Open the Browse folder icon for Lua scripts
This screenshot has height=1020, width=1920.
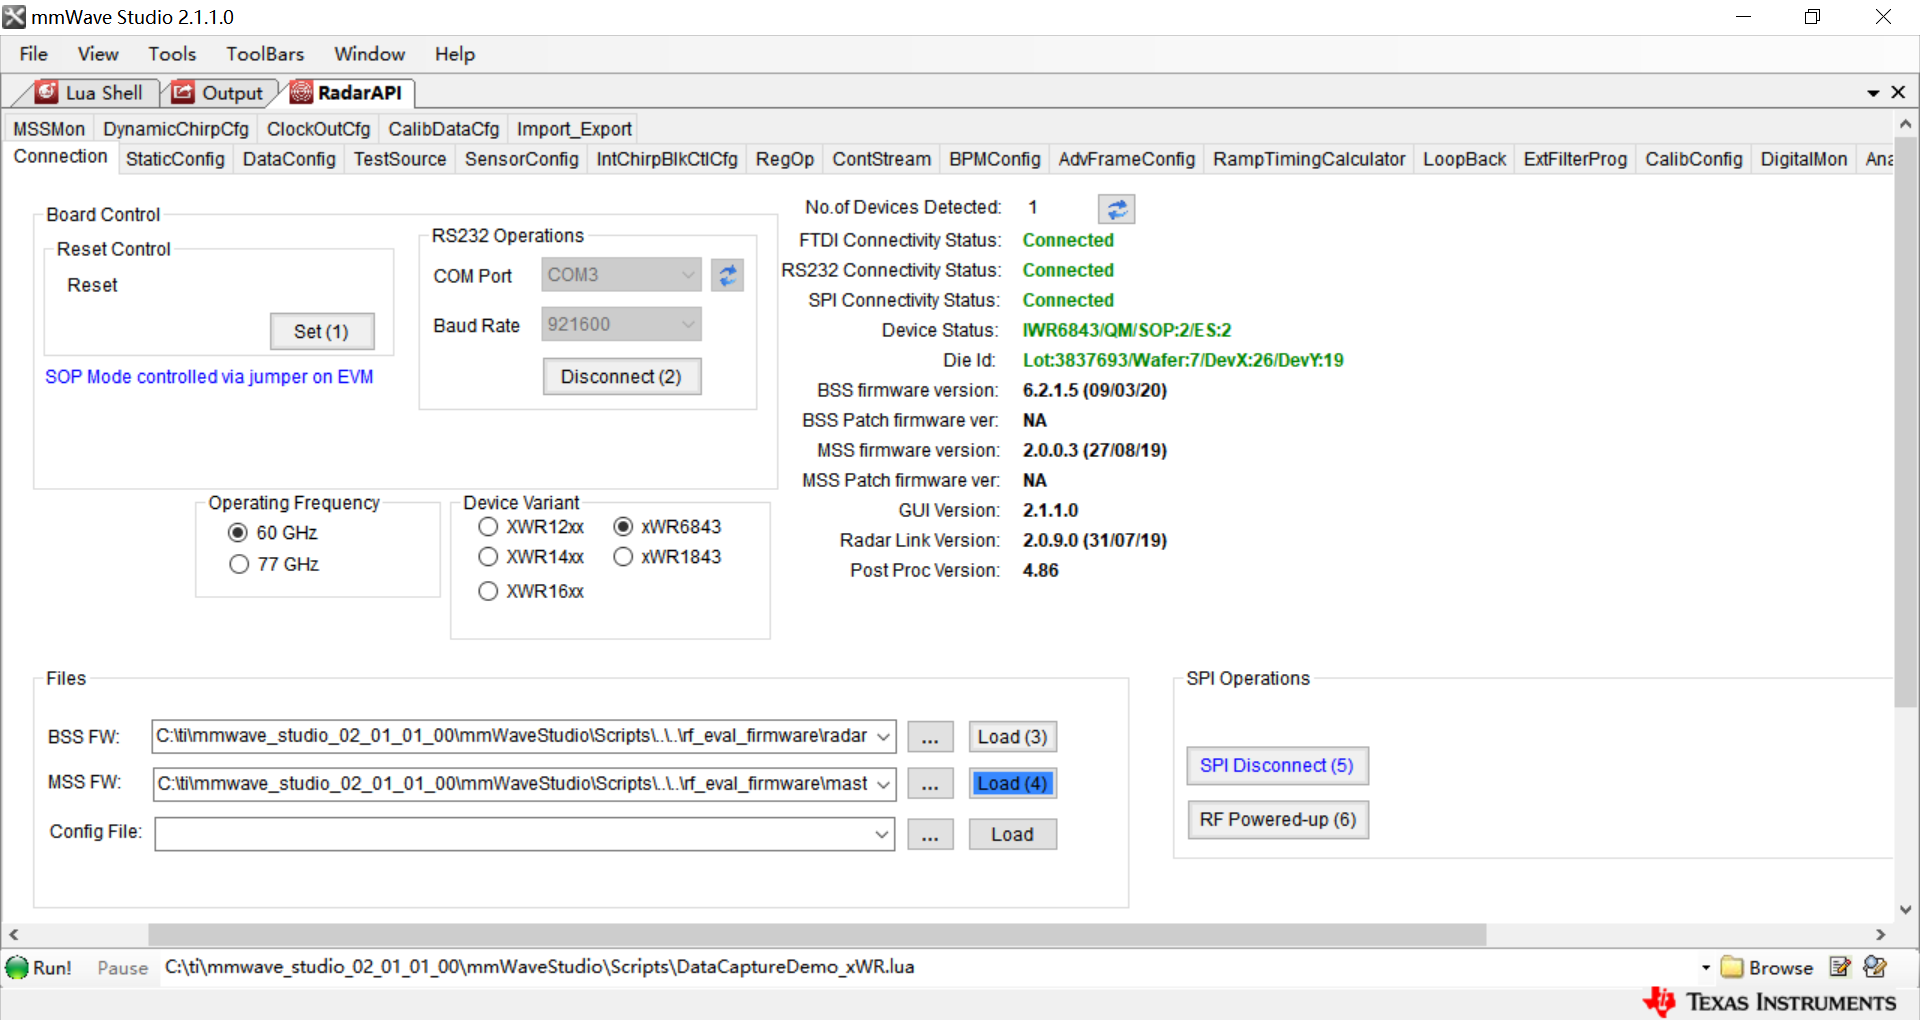[1732, 966]
